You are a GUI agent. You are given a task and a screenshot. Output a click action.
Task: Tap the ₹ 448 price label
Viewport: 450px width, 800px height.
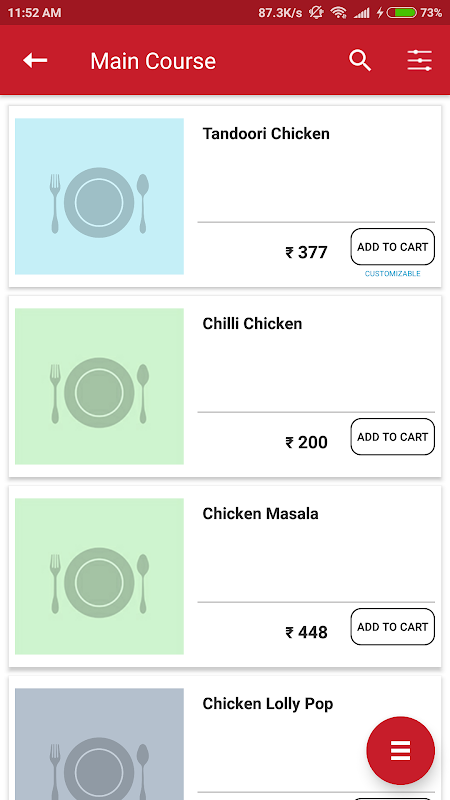click(x=306, y=633)
